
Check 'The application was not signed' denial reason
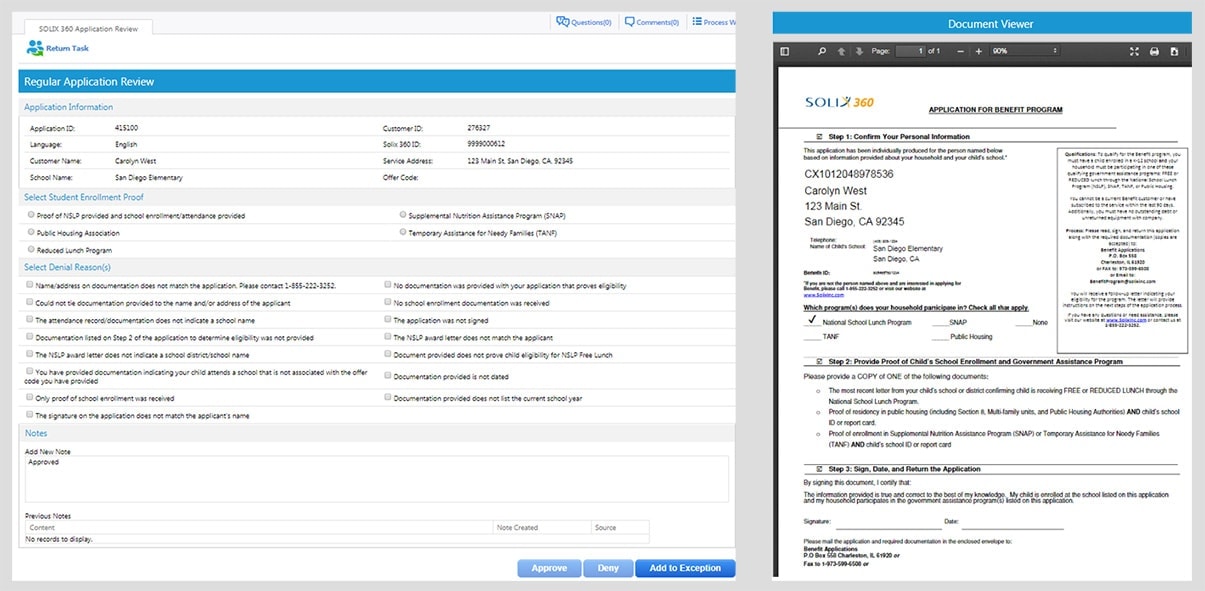387,320
